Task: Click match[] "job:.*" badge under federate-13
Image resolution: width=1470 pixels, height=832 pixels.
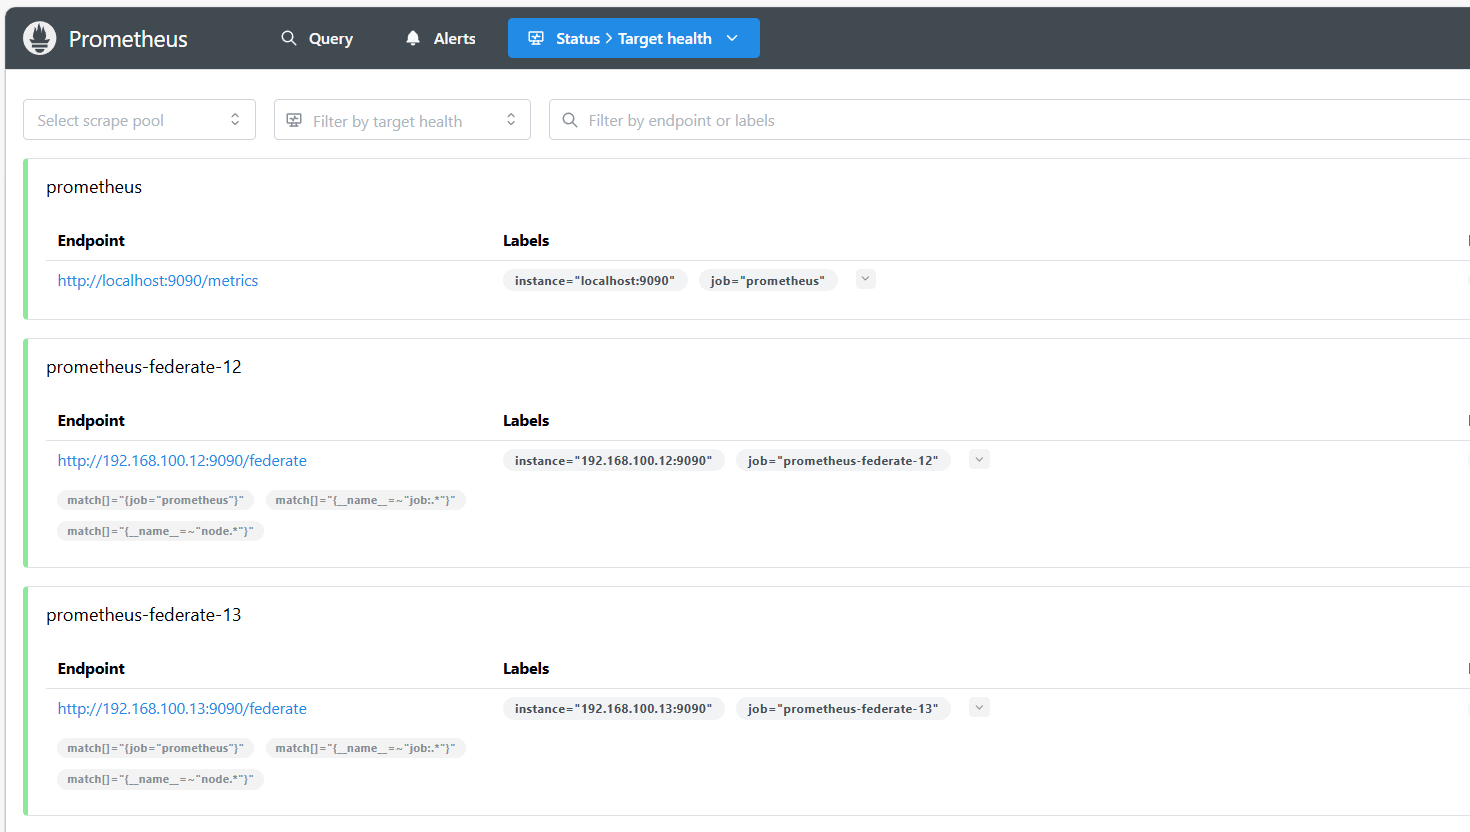Action: [x=365, y=748]
